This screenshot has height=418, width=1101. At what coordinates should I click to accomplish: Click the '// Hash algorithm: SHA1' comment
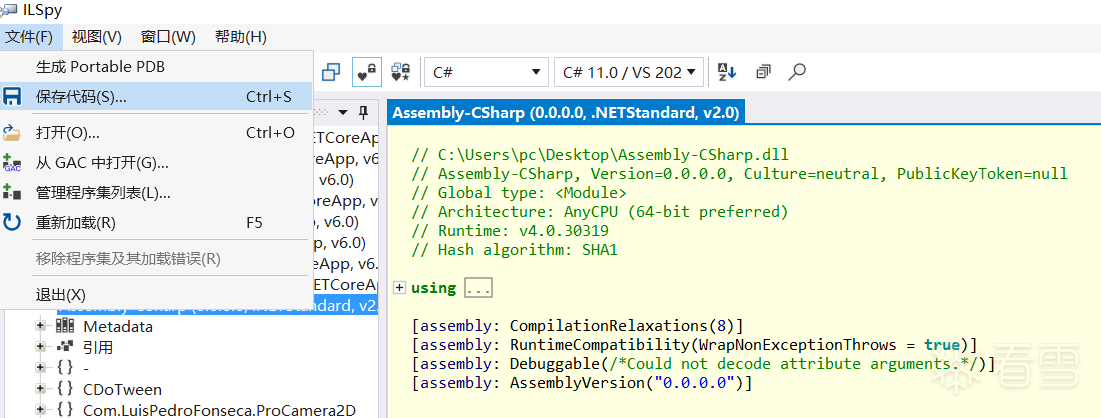[x=515, y=249]
